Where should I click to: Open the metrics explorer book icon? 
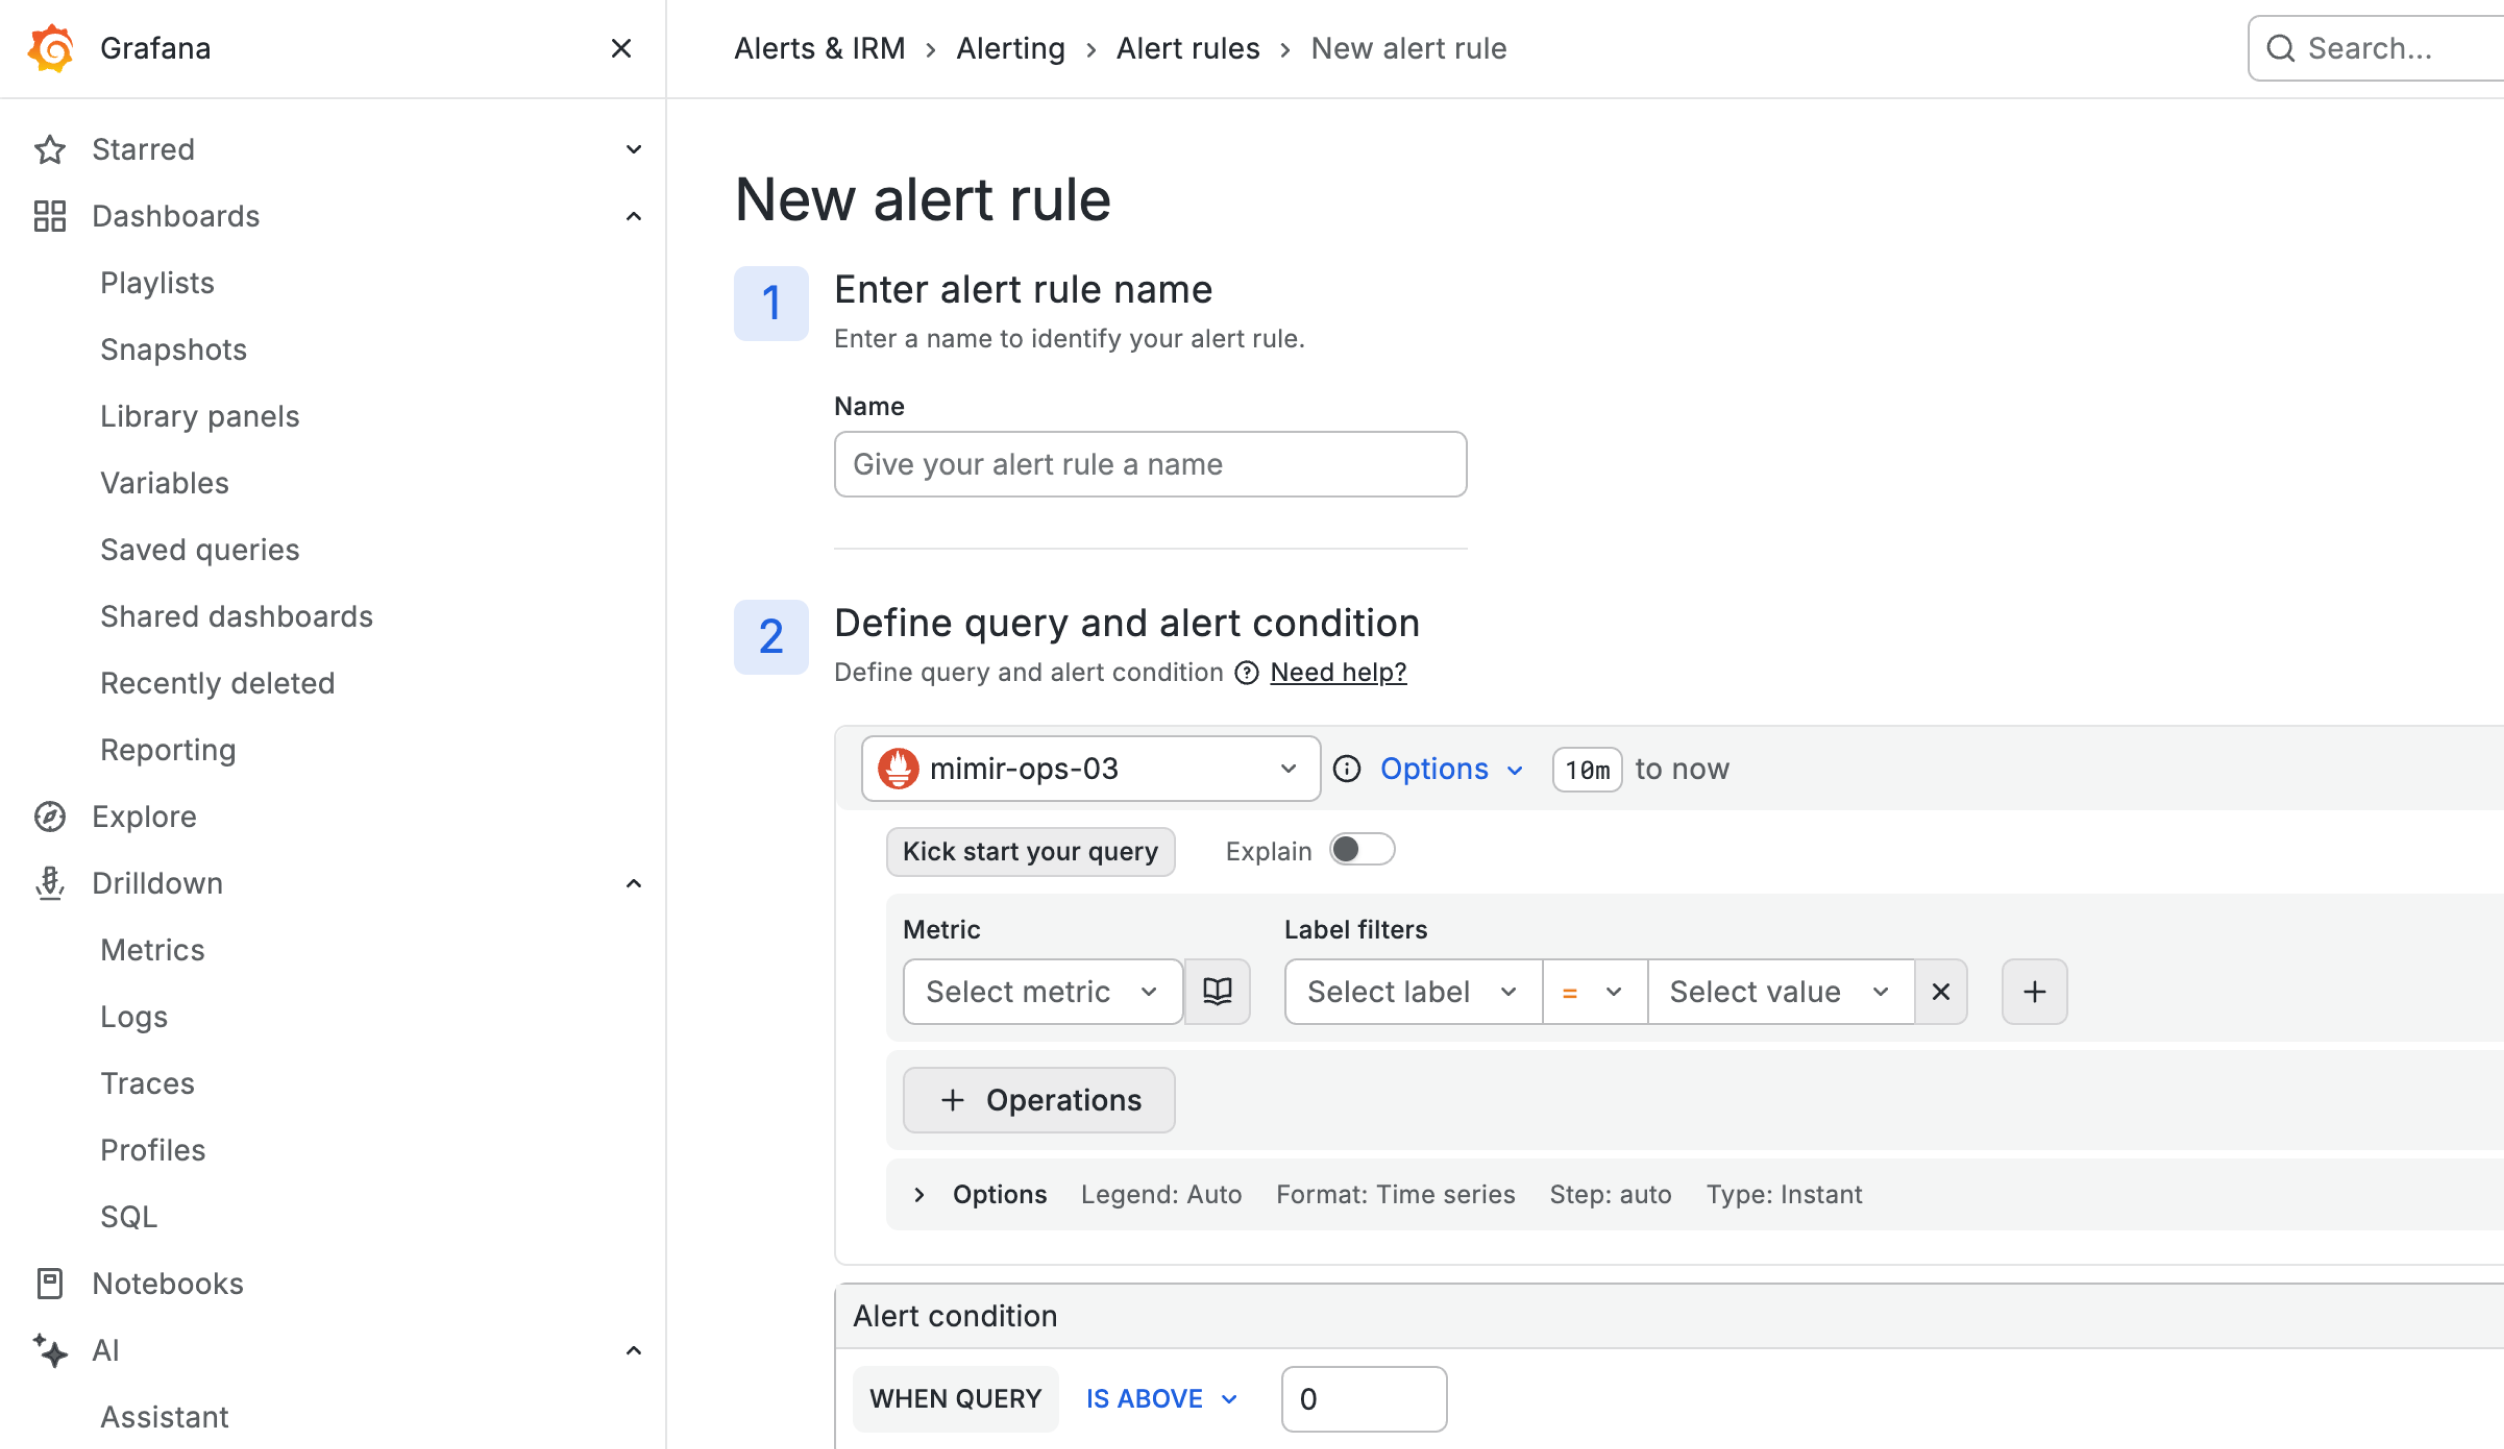[x=1217, y=991]
